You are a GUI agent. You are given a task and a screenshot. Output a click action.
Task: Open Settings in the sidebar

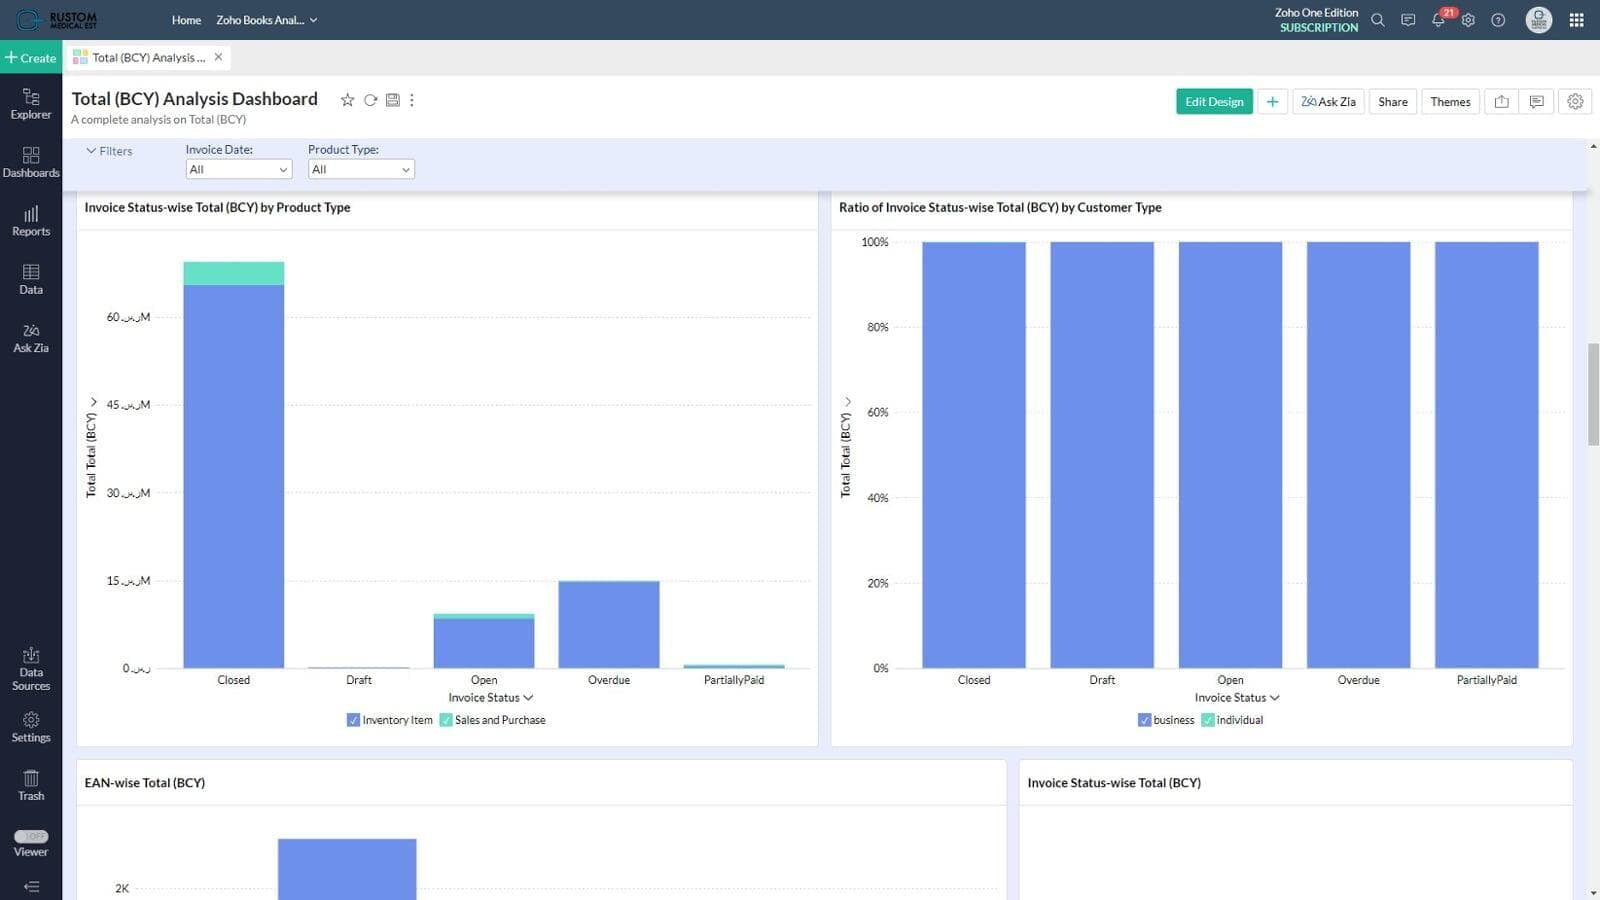pyautogui.click(x=31, y=727)
